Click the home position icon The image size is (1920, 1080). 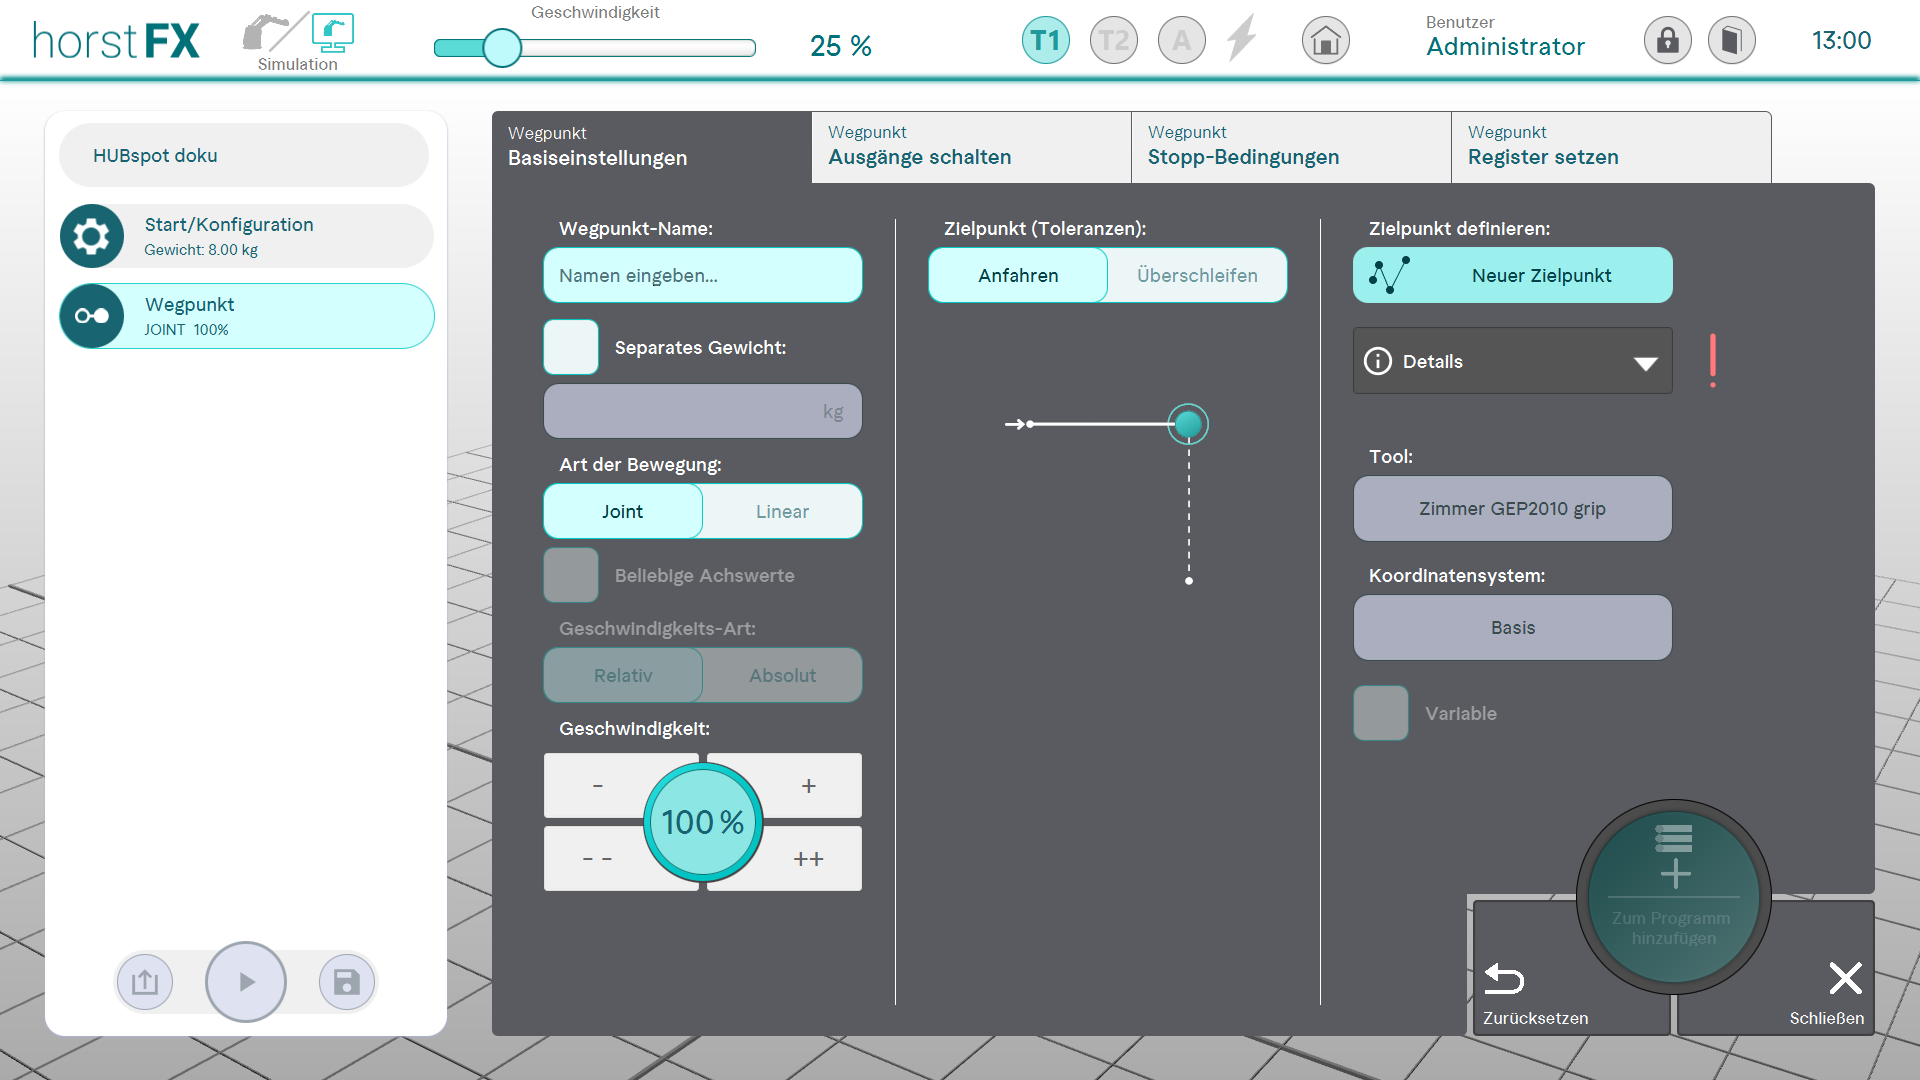coord(1325,41)
